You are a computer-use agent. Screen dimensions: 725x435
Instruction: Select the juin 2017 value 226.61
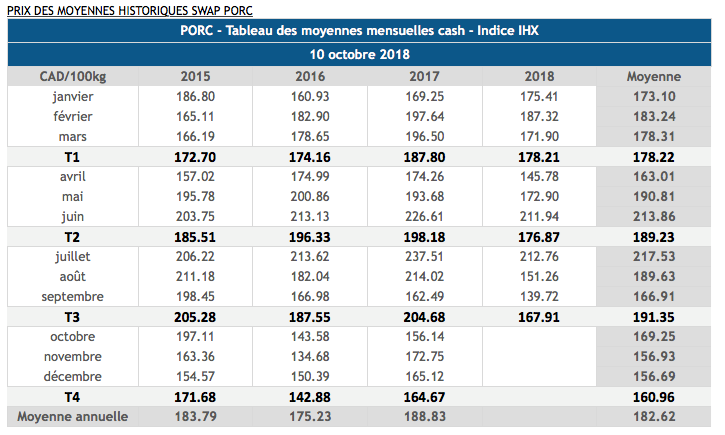point(425,216)
